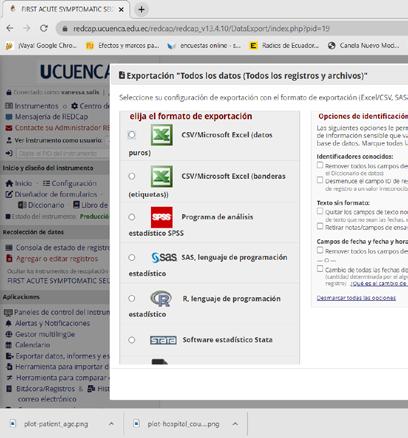408x438 pixels.
Task: Open 'Canela Nuevo Mod...' bookmark
Action: (364, 46)
